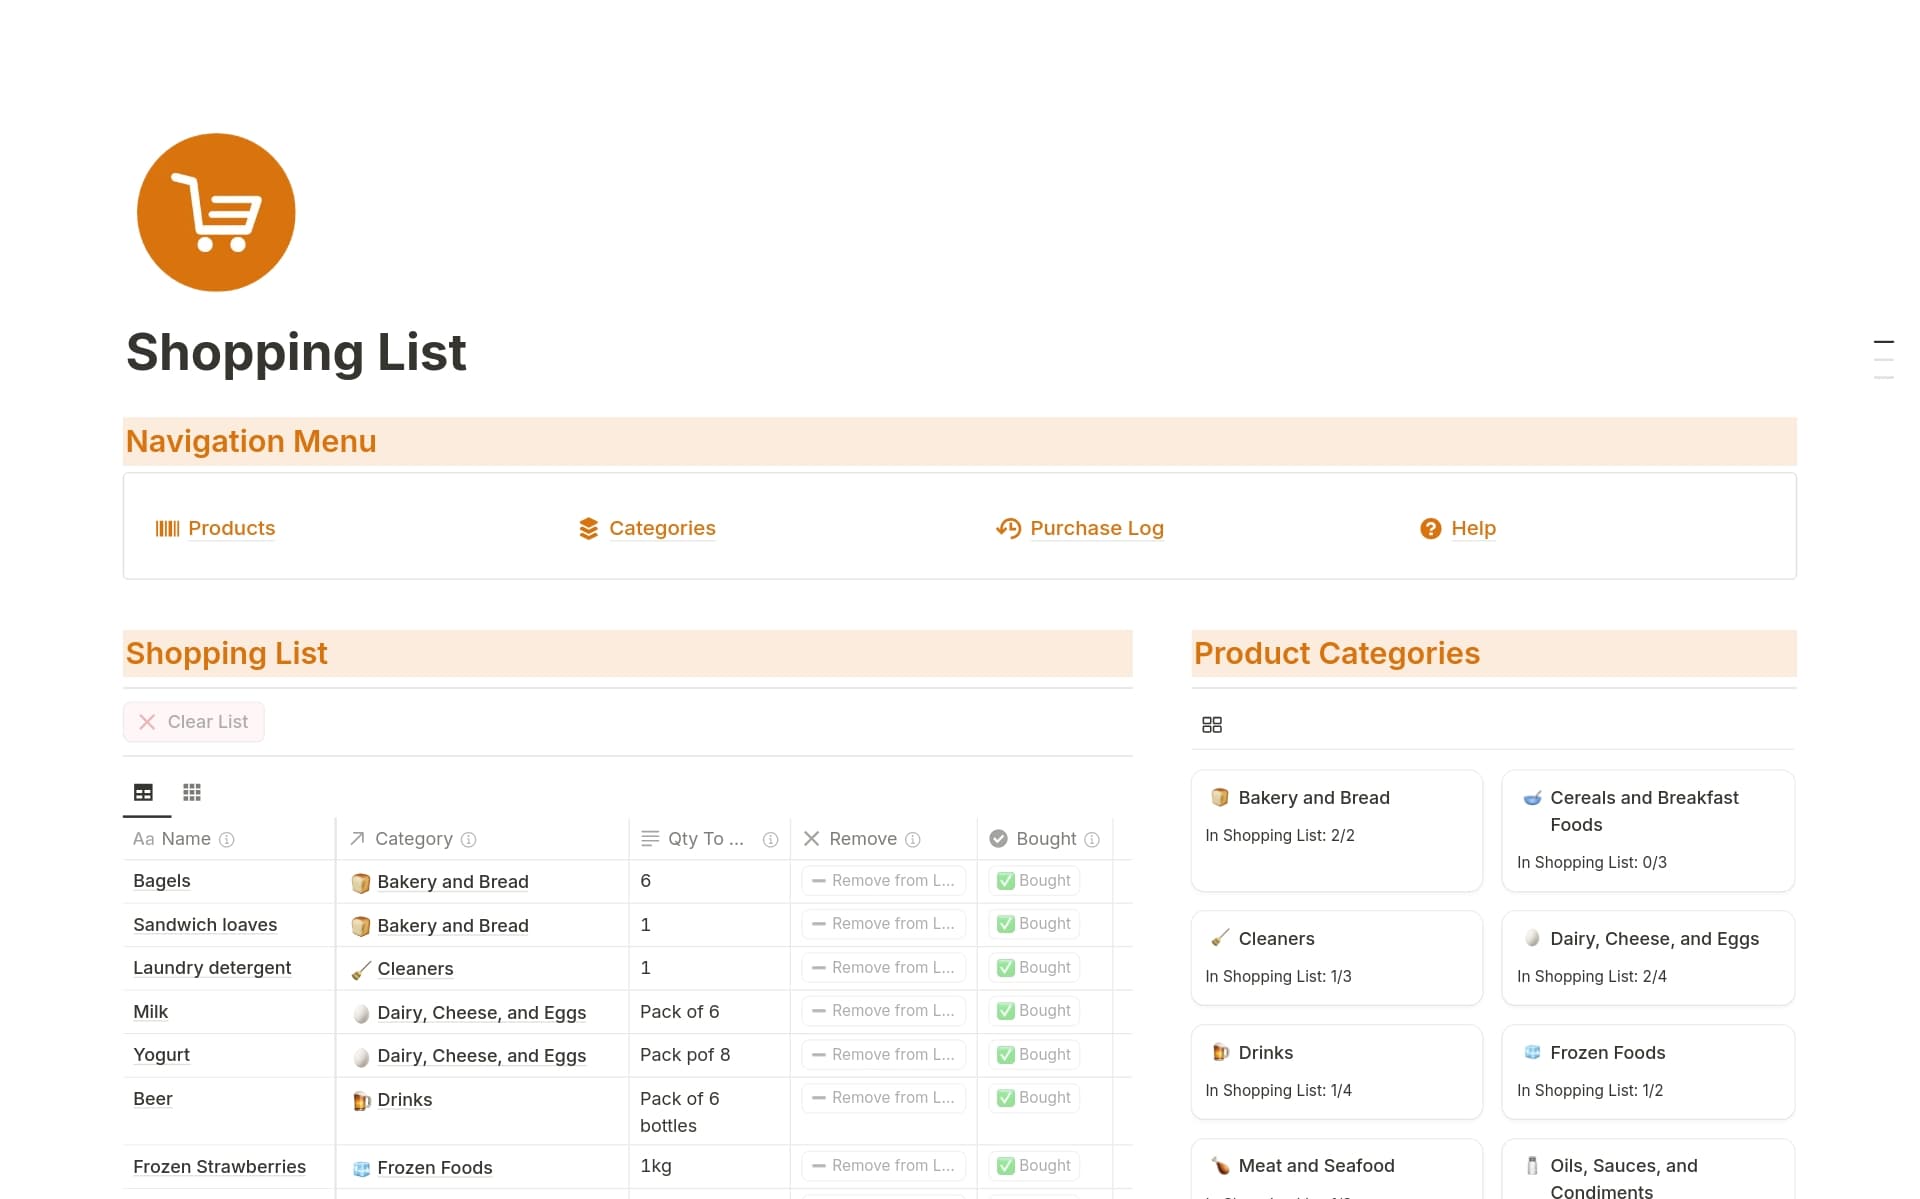
Task: Mark Laundry detergent as Bought
Action: tap(1034, 968)
